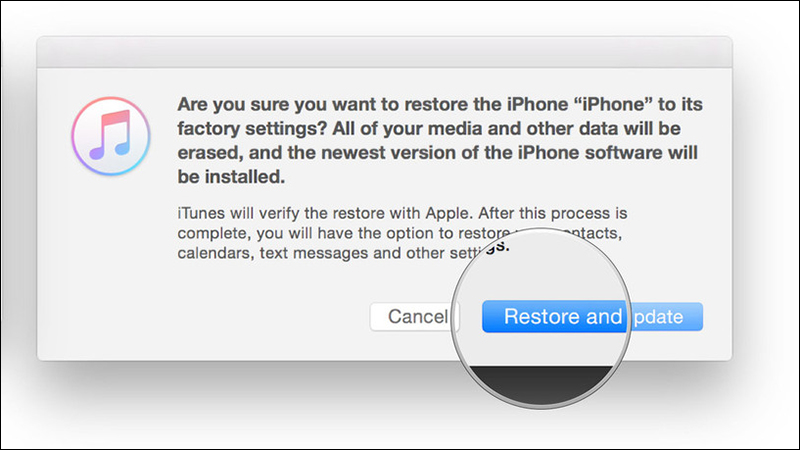This screenshot has height=450, width=800.
Task: Click the Cancel button
Action: tap(414, 317)
